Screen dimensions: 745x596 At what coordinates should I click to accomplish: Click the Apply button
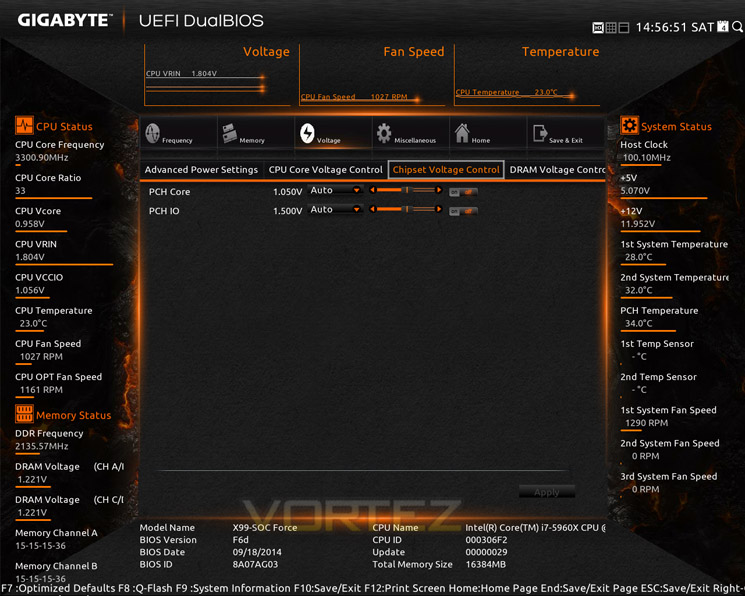pyautogui.click(x=547, y=492)
